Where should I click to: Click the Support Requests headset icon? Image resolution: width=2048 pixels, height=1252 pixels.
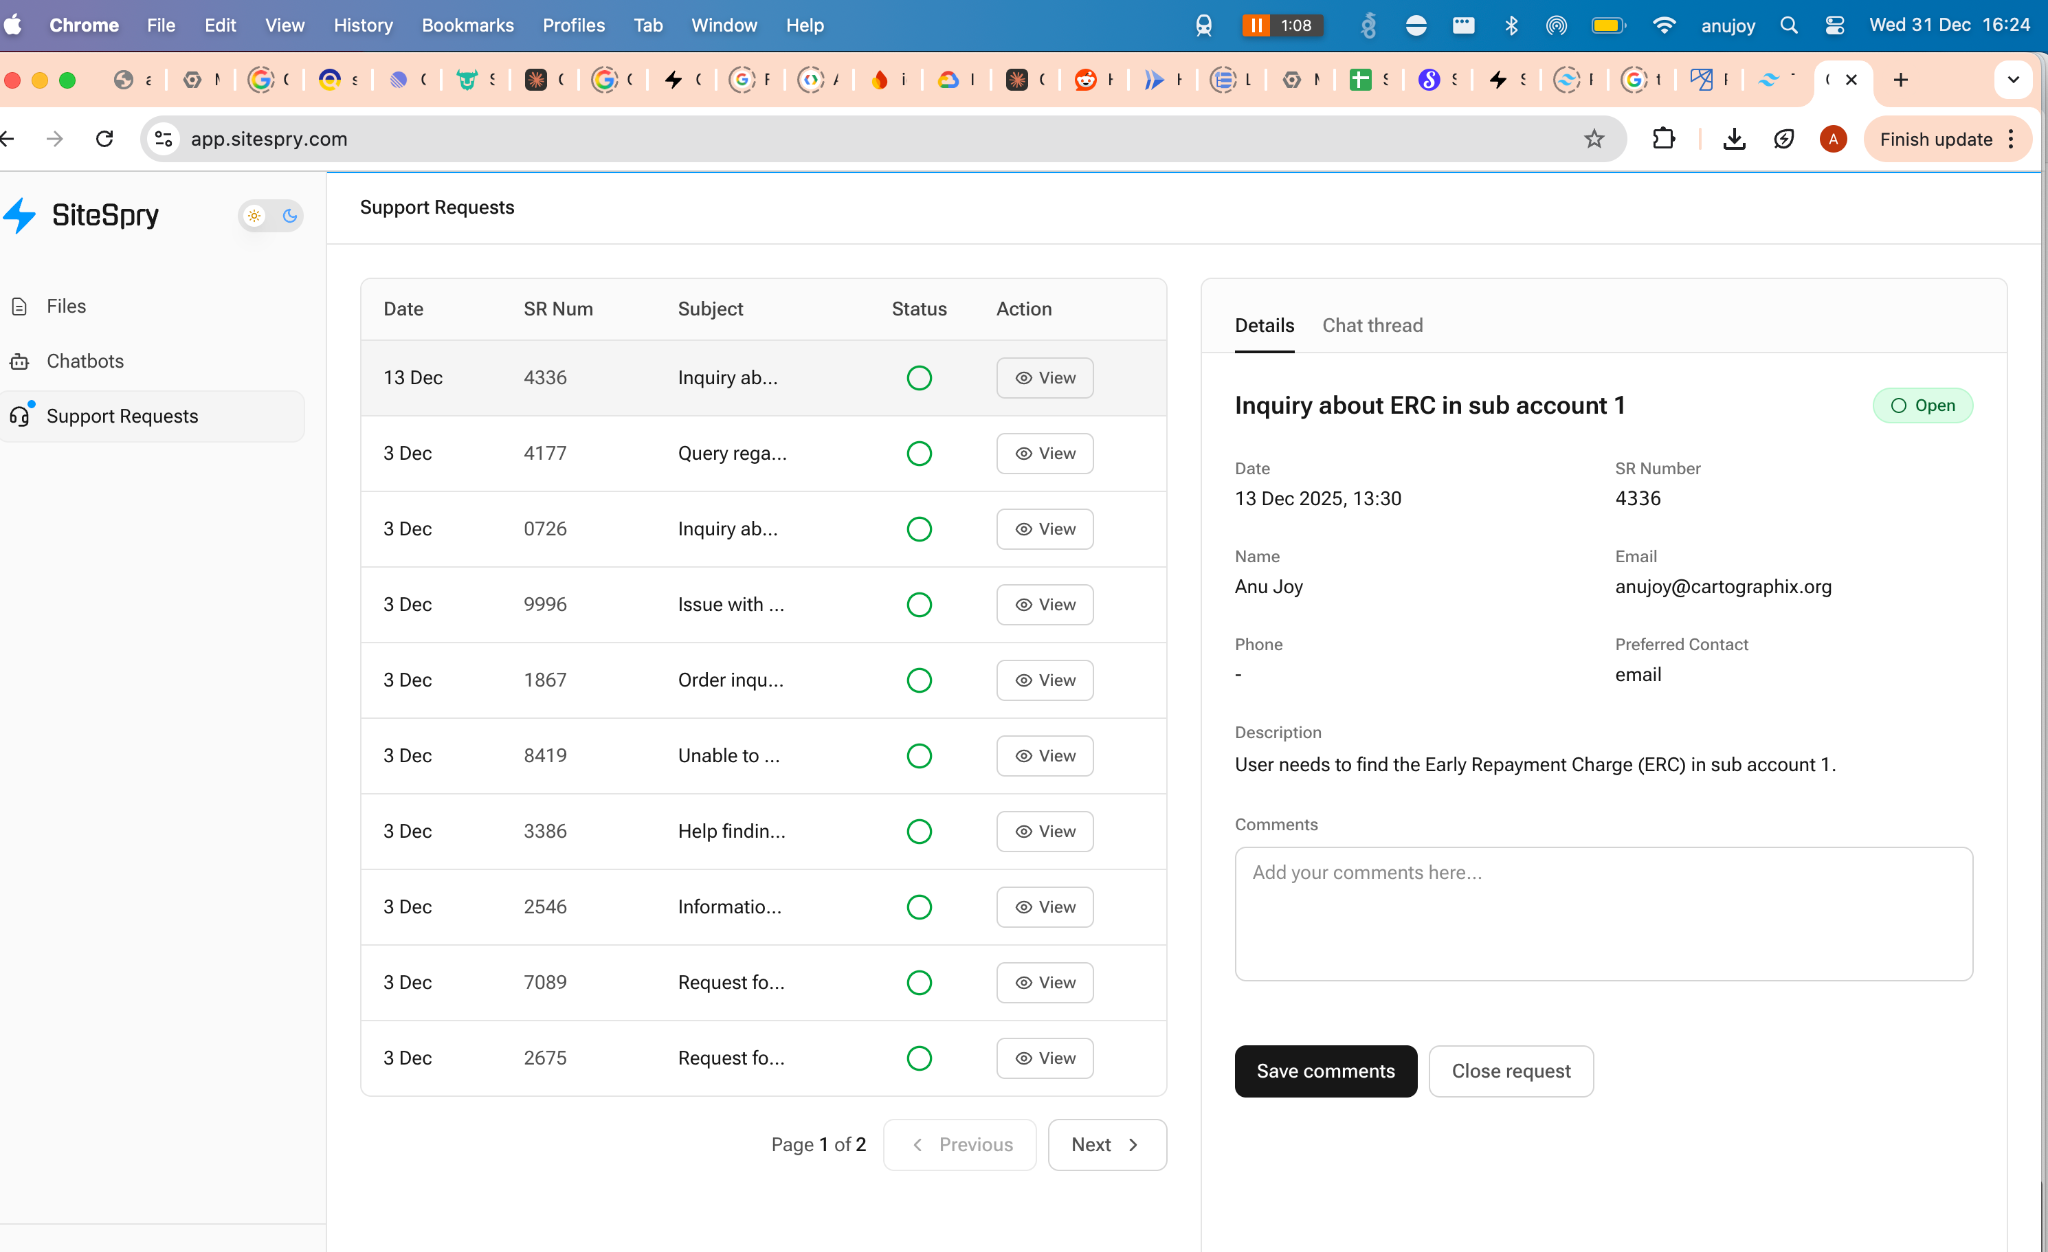point(20,416)
